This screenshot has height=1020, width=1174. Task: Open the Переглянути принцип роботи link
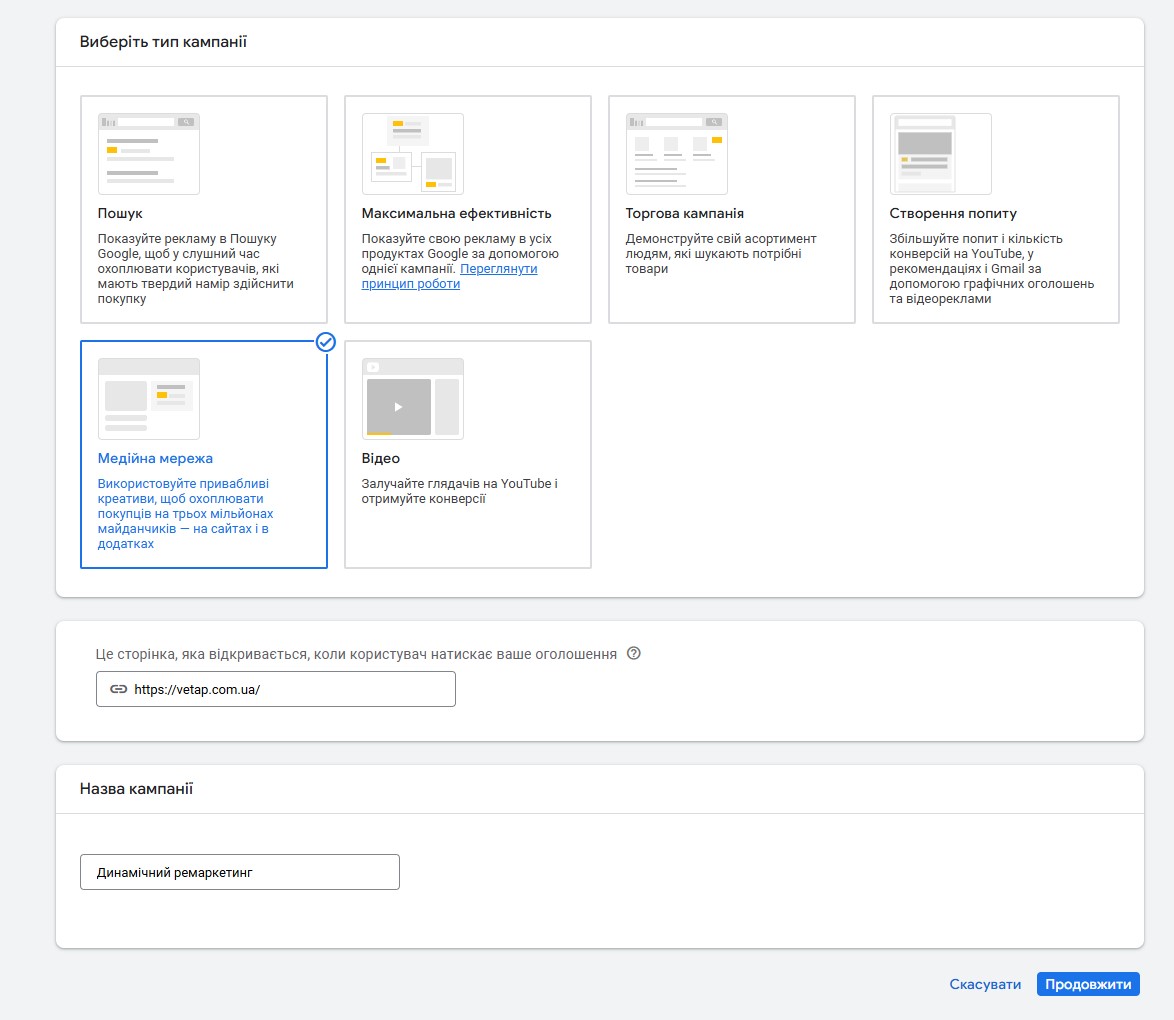click(450, 276)
